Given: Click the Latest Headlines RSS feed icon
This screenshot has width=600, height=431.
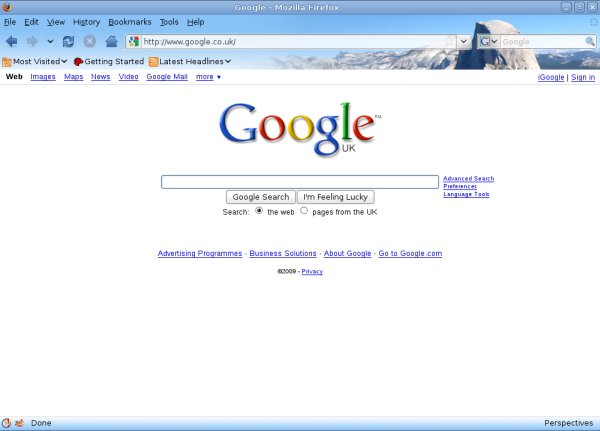Looking at the screenshot, I should pyautogui.click(x=153, y=62).
